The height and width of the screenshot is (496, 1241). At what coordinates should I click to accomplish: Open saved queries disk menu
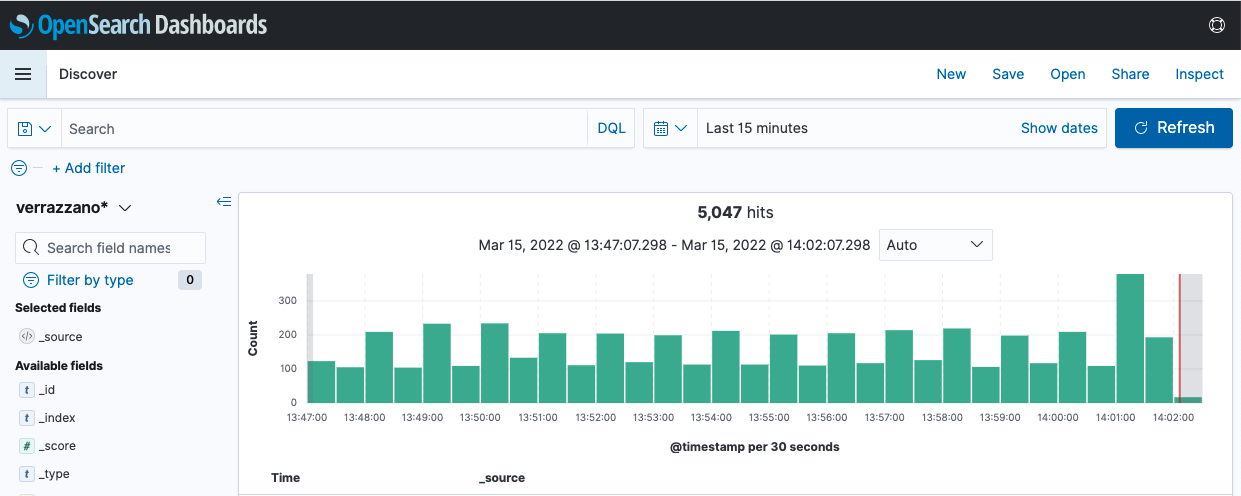tap(35, 128)
